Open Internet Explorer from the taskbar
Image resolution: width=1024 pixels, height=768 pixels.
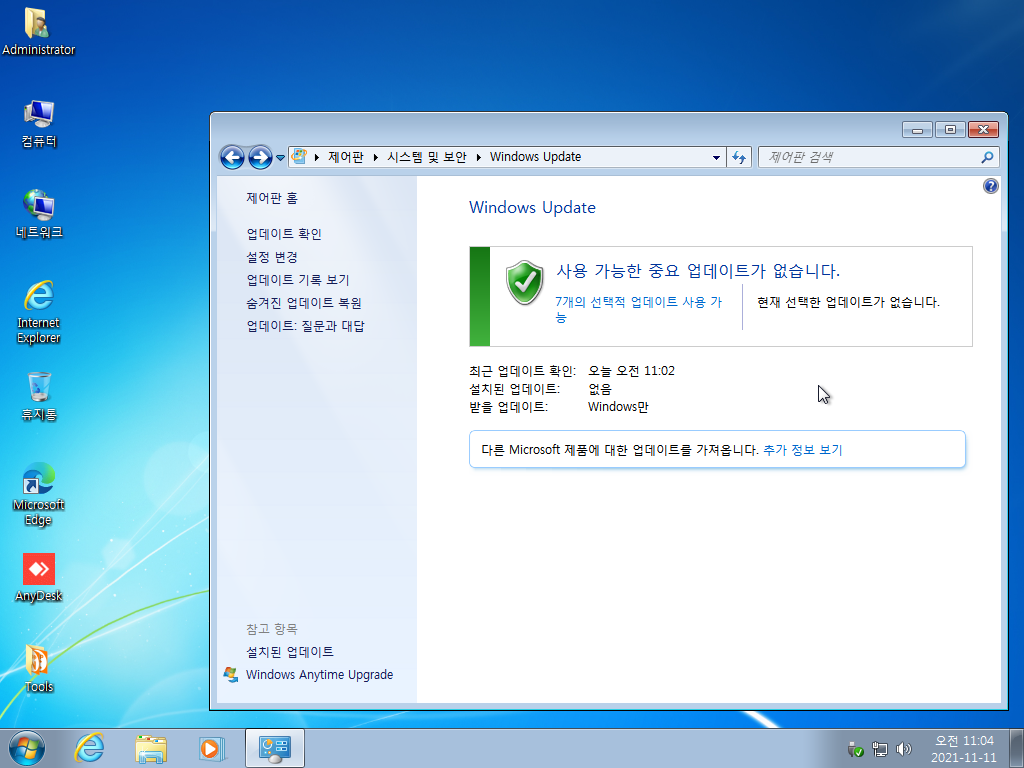click(x=89, y=748)
